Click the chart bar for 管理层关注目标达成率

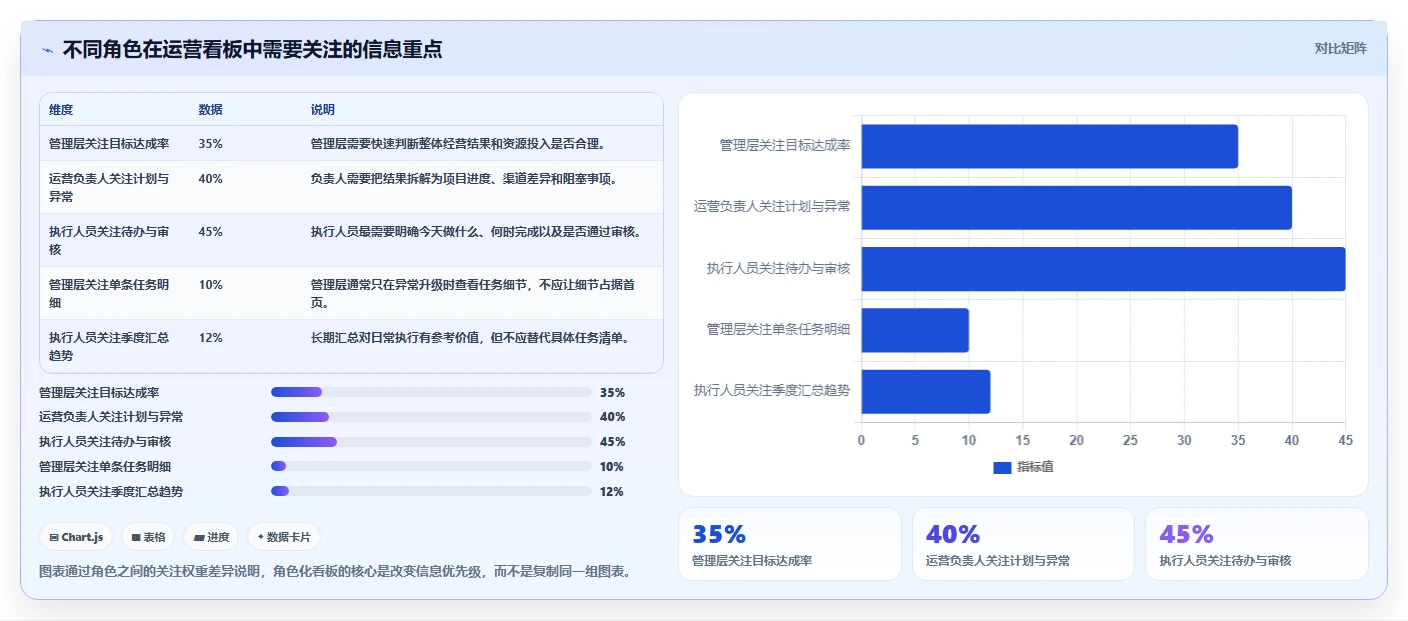[x=1050, y=146]
